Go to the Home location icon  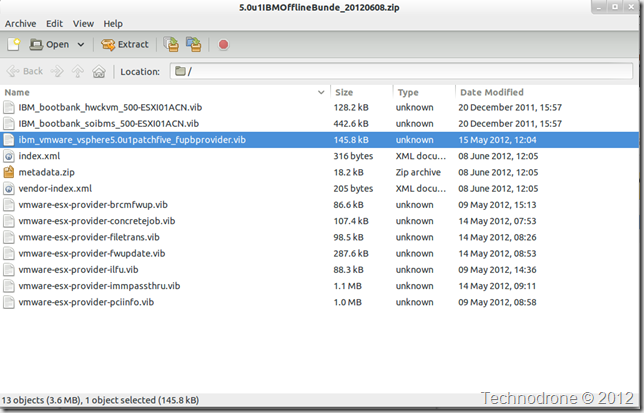[x=99, y=71]
